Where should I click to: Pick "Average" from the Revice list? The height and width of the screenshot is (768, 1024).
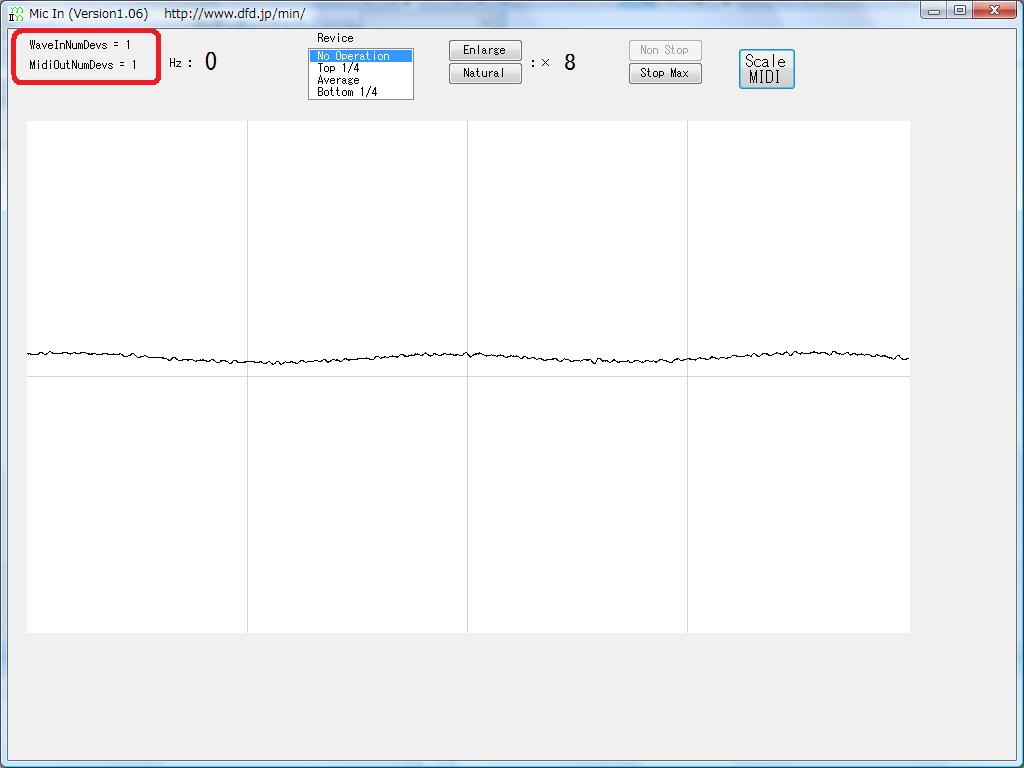click(338, 80)
